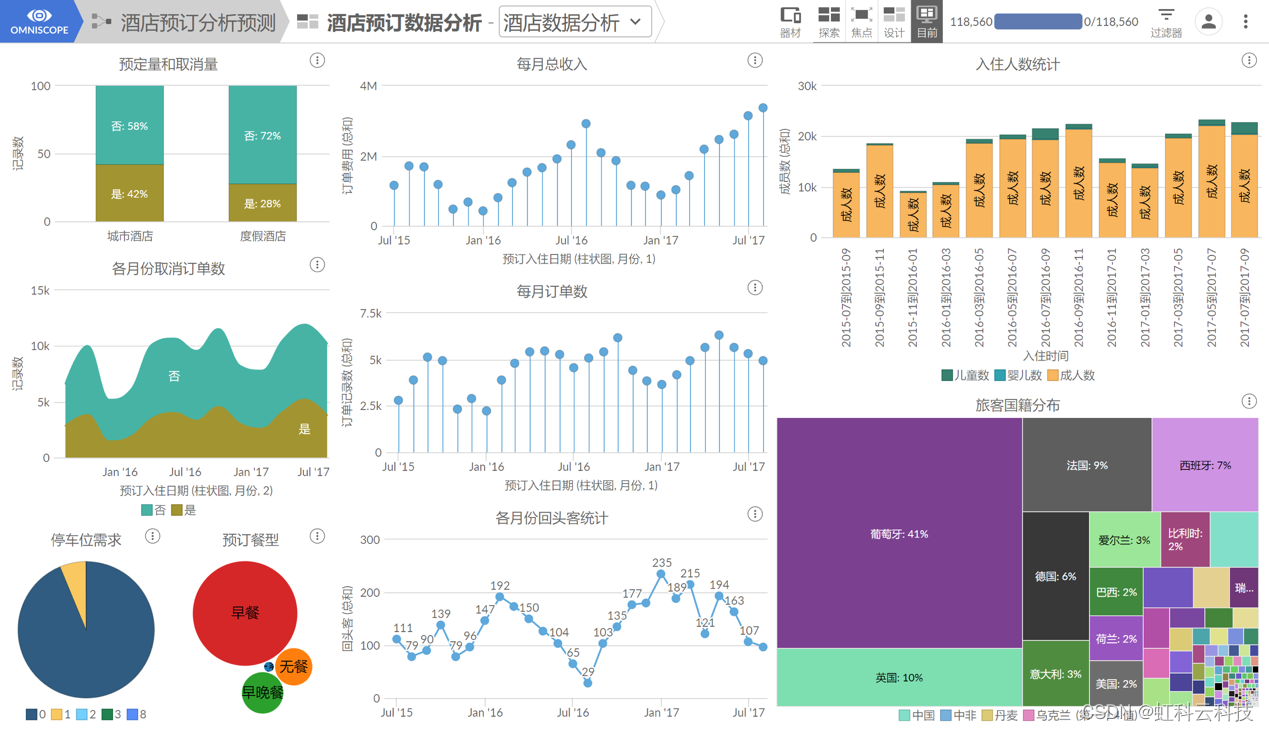Select the 爱尔兰: 3% treemap block
The image size is (1269, 731).
1124,540
